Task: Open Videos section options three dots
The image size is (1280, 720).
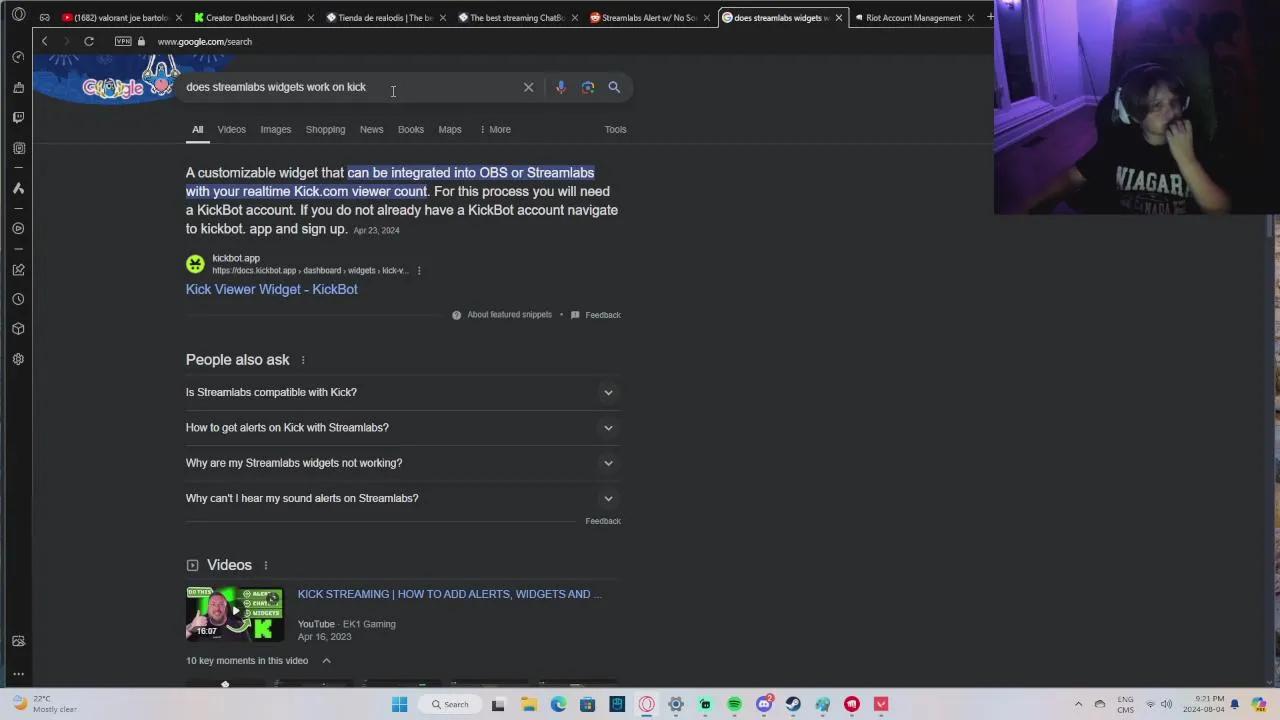Action: (x=266, y=566)
